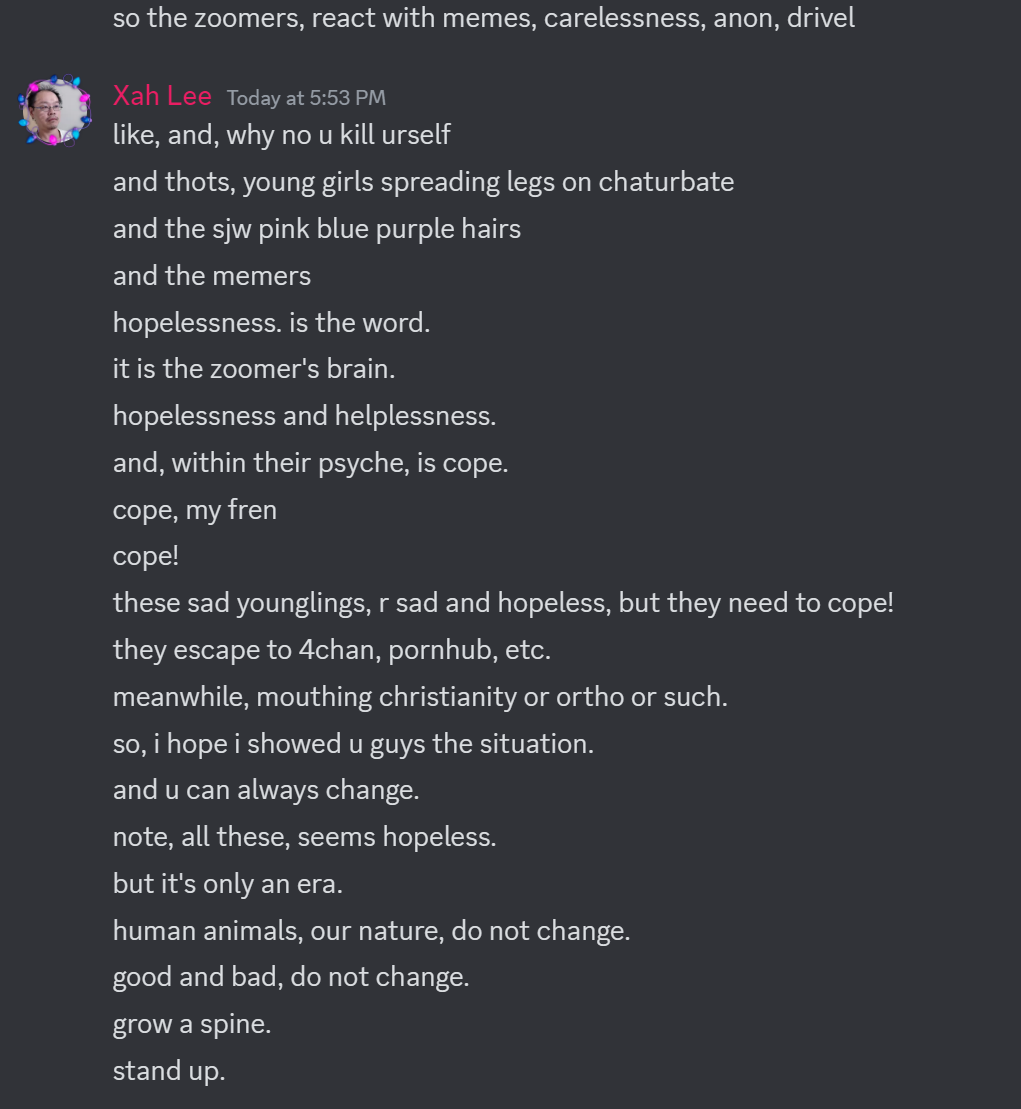This screenshot has width=1021, height=1109.
Task: Click the "but it's only an era." message
Action: 228,884
